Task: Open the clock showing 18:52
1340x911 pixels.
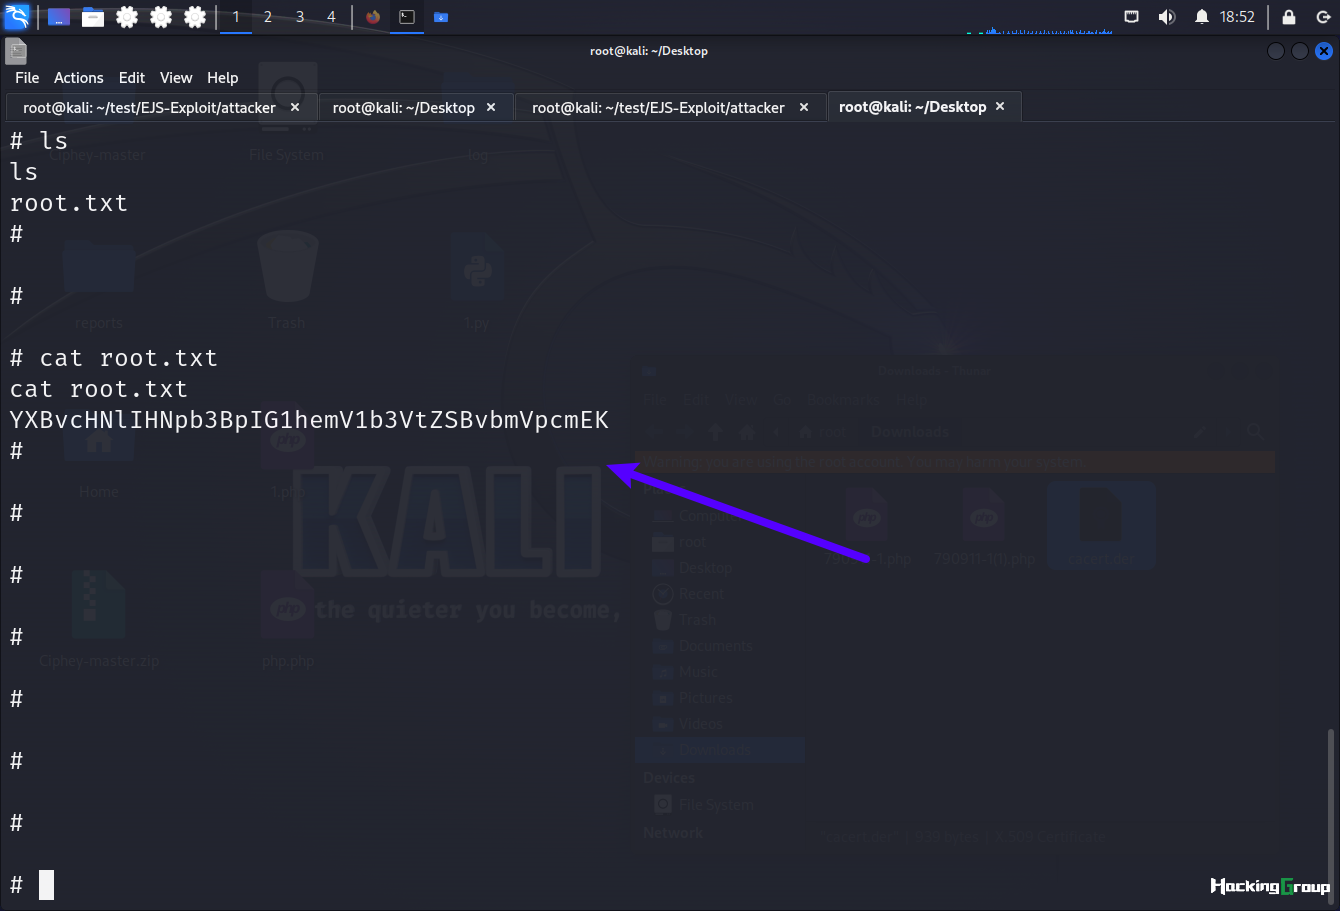Action: point(1237,17)
